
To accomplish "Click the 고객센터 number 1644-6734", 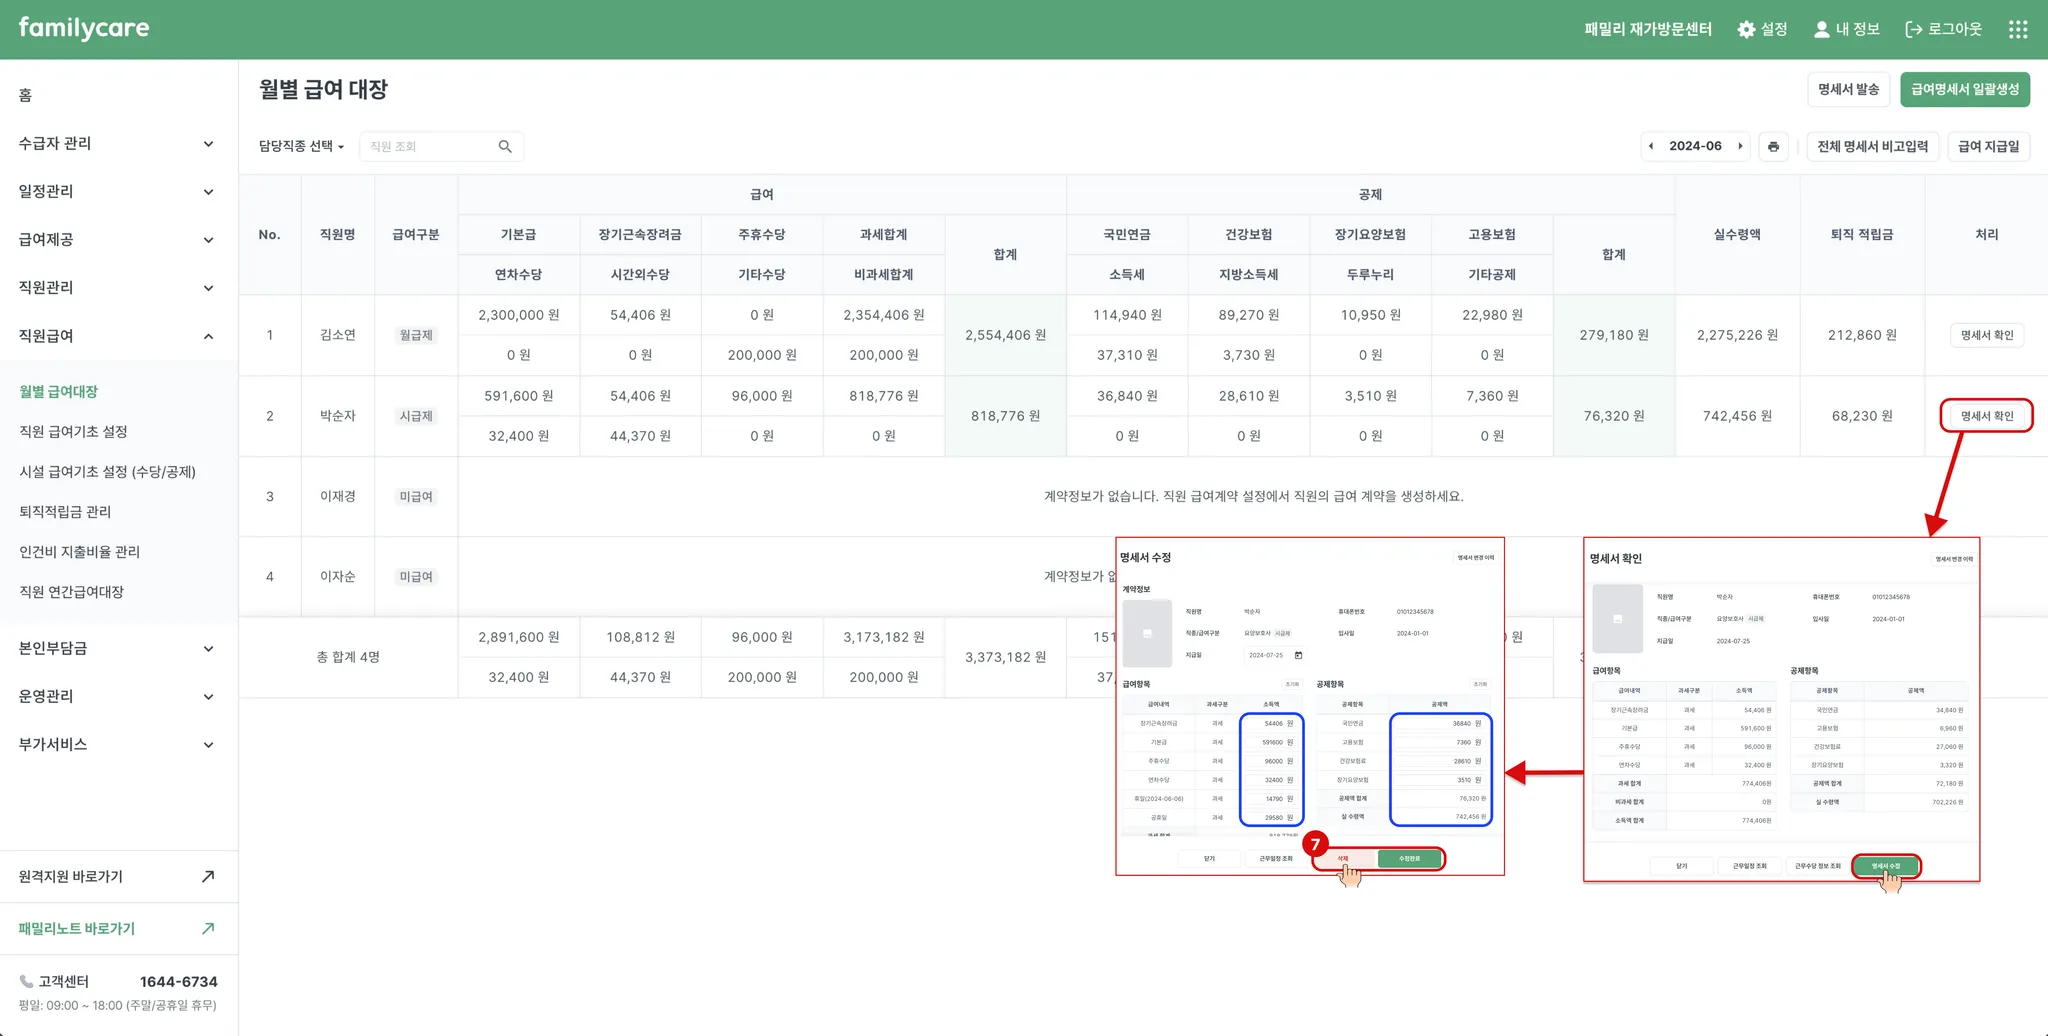I will (x=178, y=981).
